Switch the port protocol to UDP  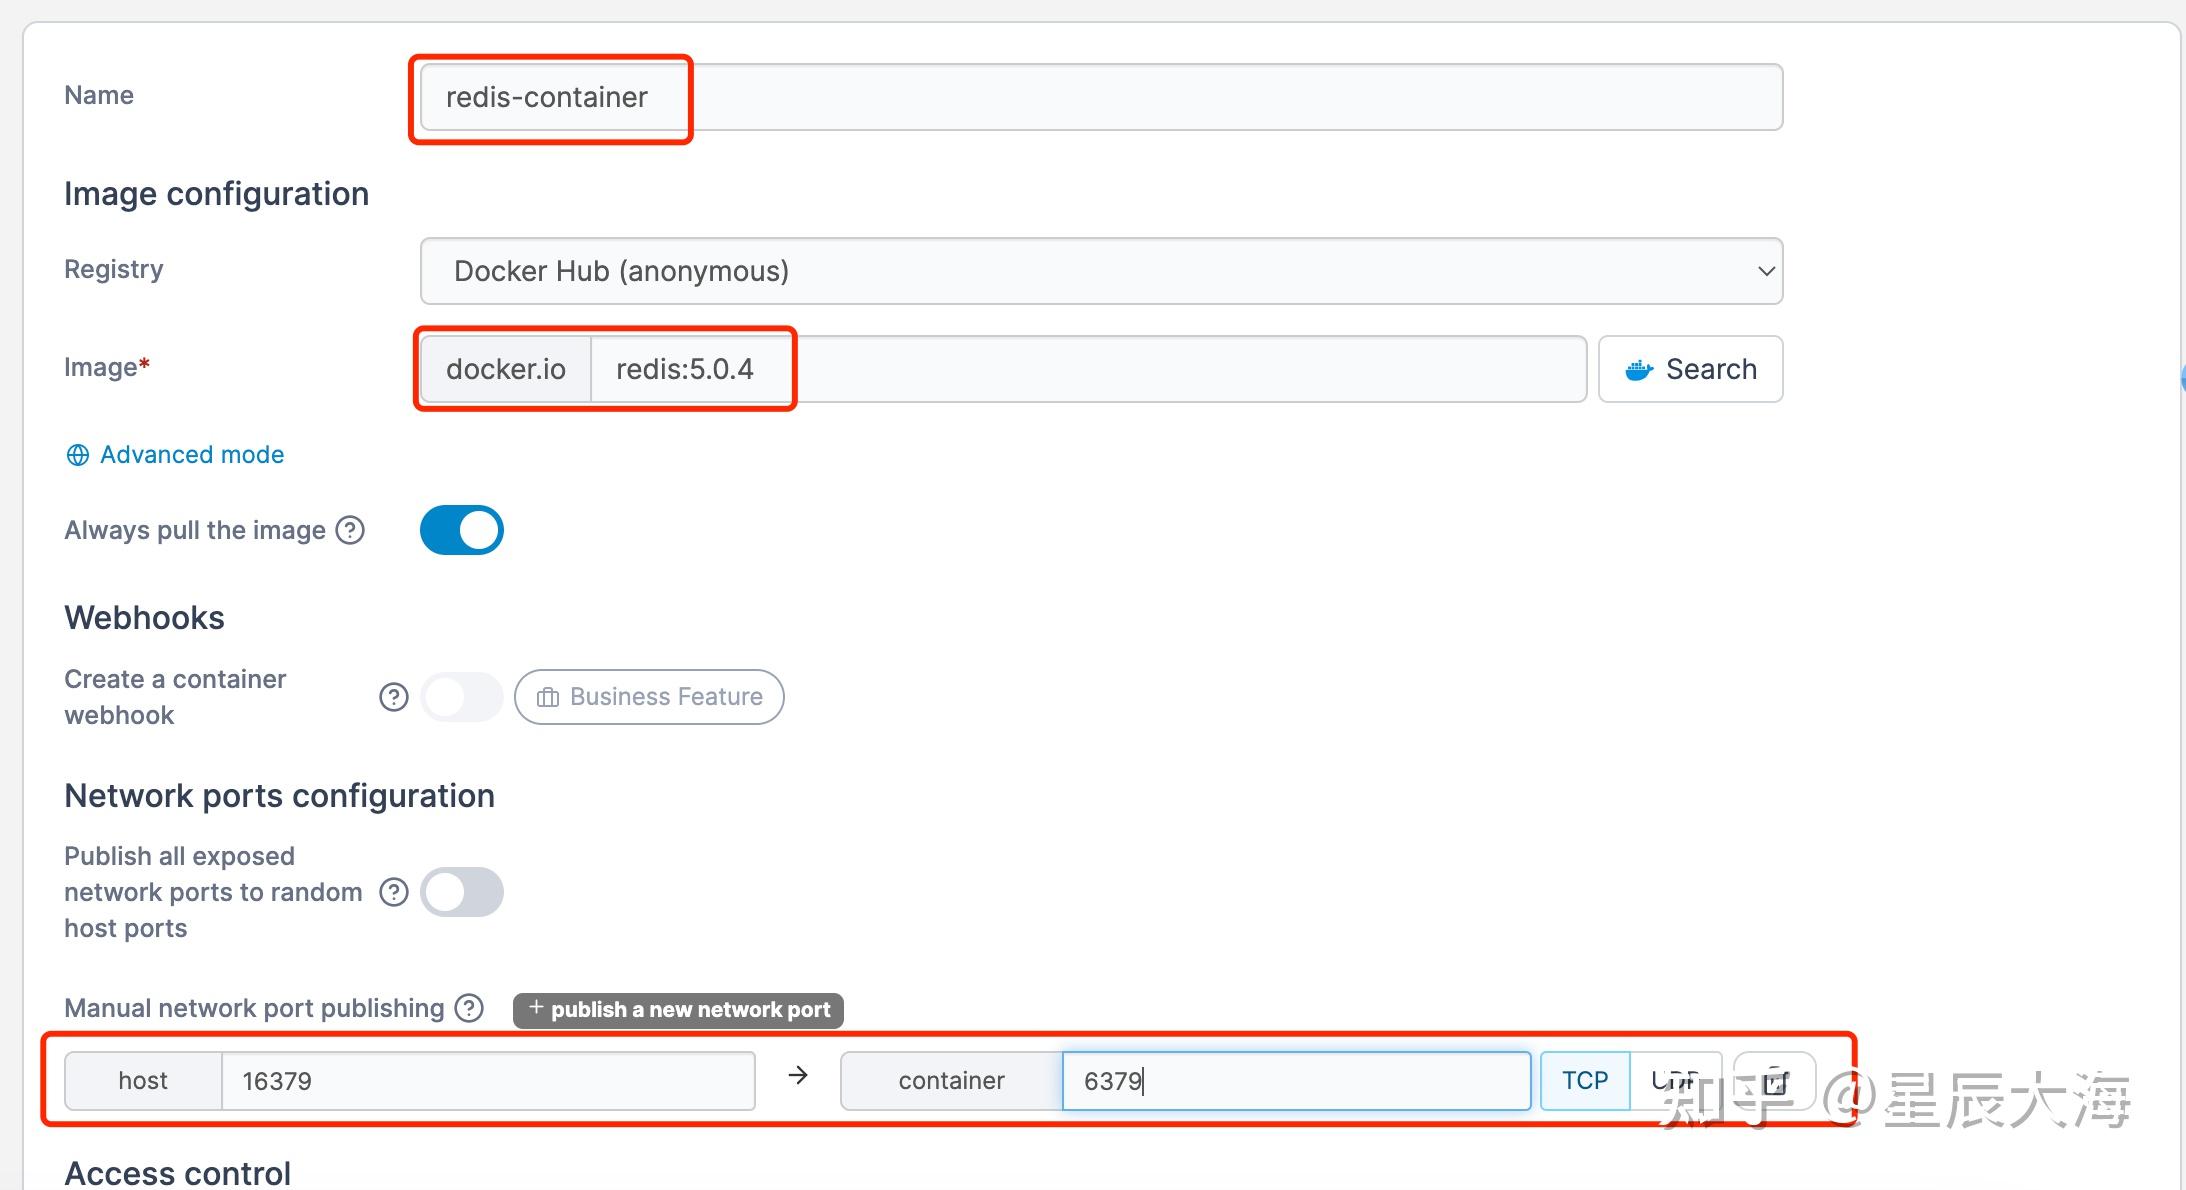coord(1676,1080)
